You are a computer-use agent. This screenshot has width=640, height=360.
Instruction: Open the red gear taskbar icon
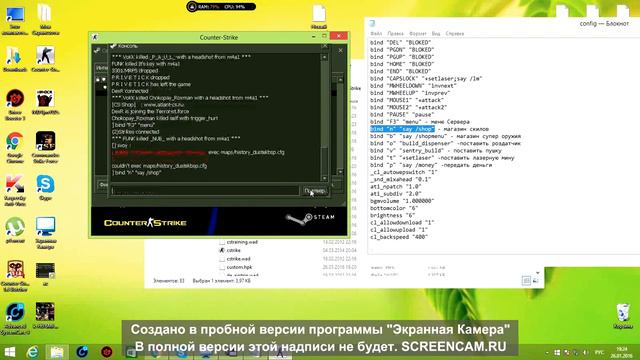pyautogui.click(x=107, y=352)
